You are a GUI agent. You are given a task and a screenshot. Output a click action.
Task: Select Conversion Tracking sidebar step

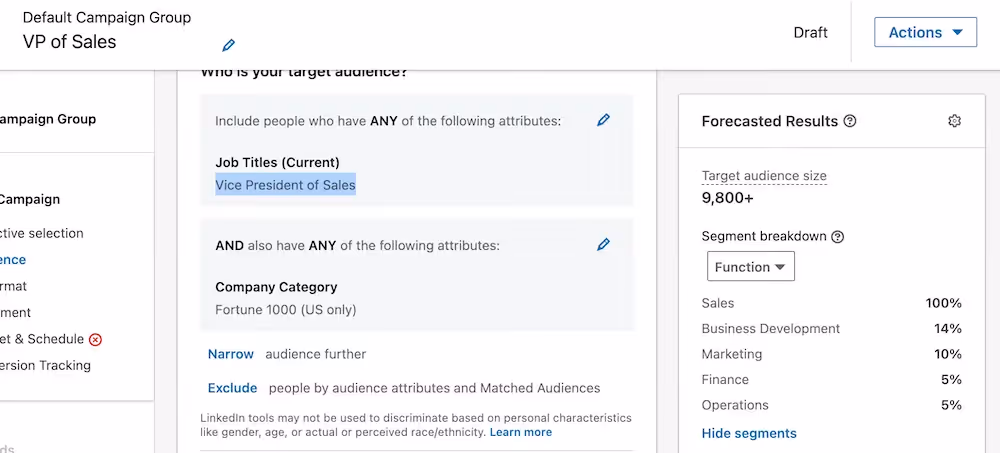coord(45,366)
